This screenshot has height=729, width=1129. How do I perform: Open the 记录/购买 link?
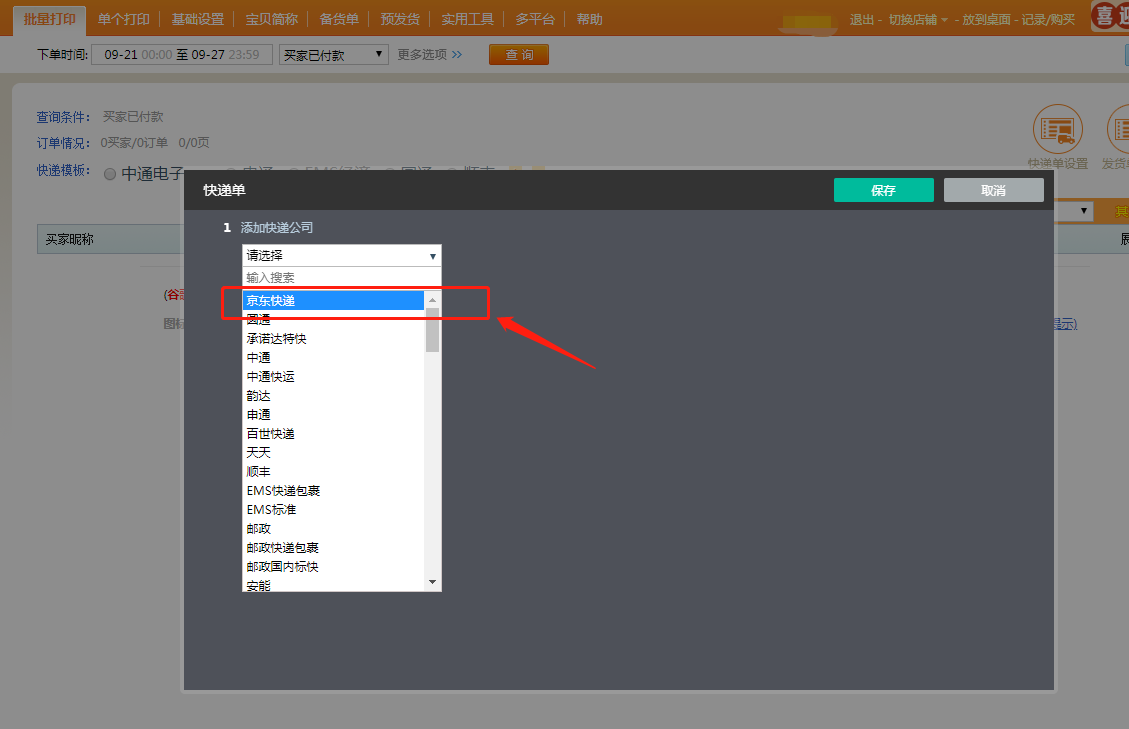[x=1048, y=19]
